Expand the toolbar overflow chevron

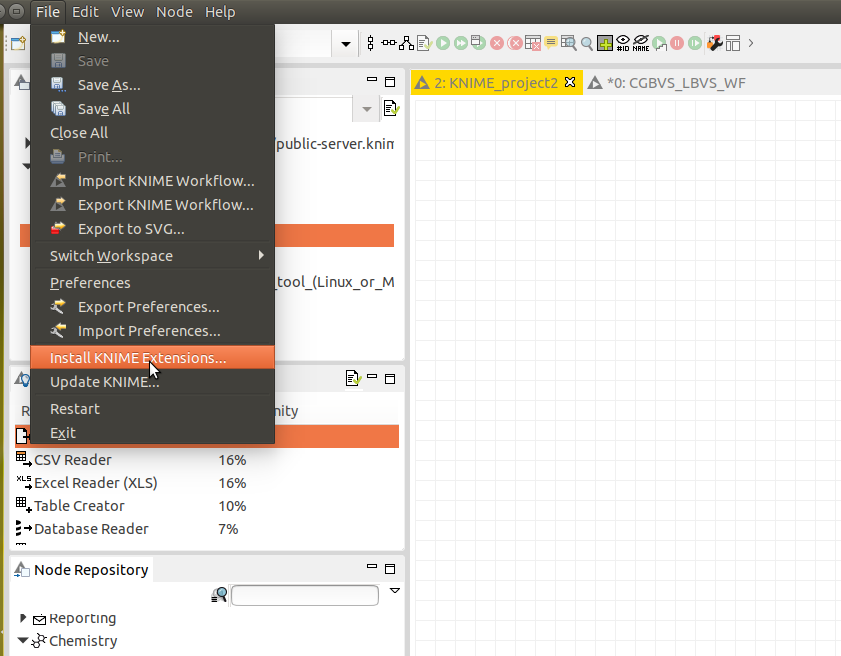click(x=751, y=43)
